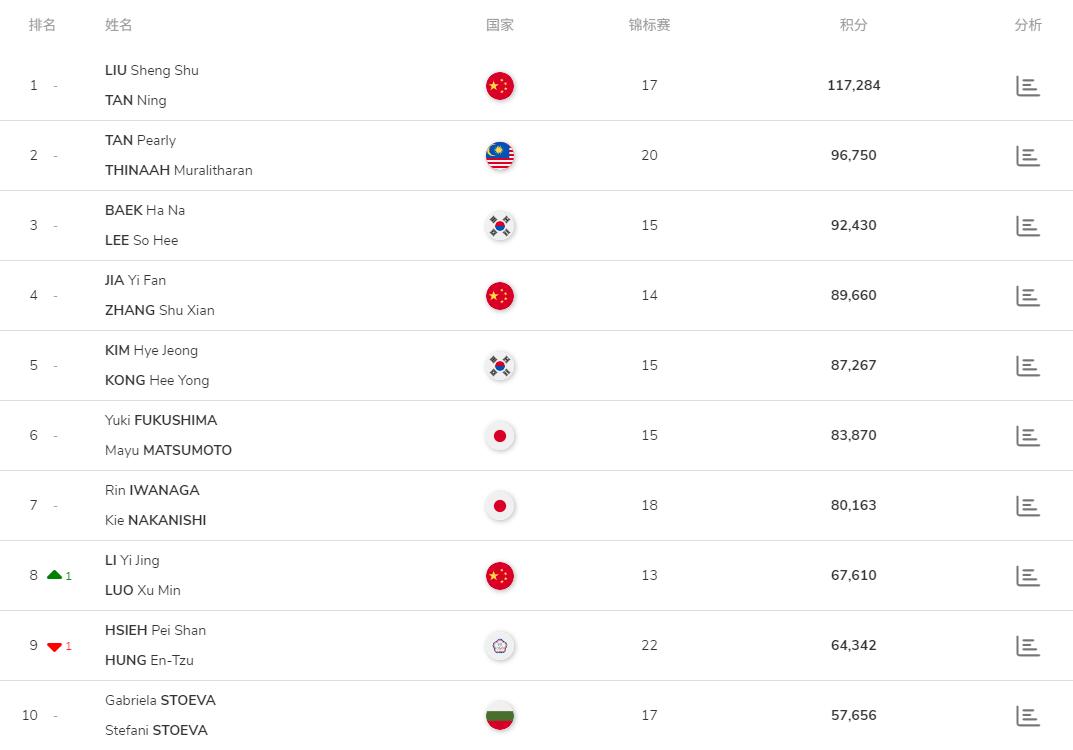Click the Malaysia flag icon
Viewport: 1073px width, 750px height.
click(x=499, y=156)
